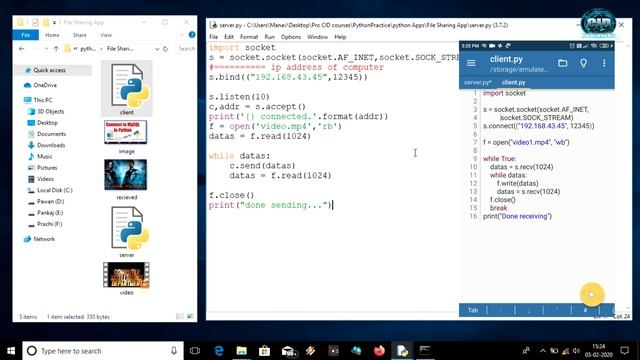
Task: Open IDLE Help menu
Action: tap(340, 37)
